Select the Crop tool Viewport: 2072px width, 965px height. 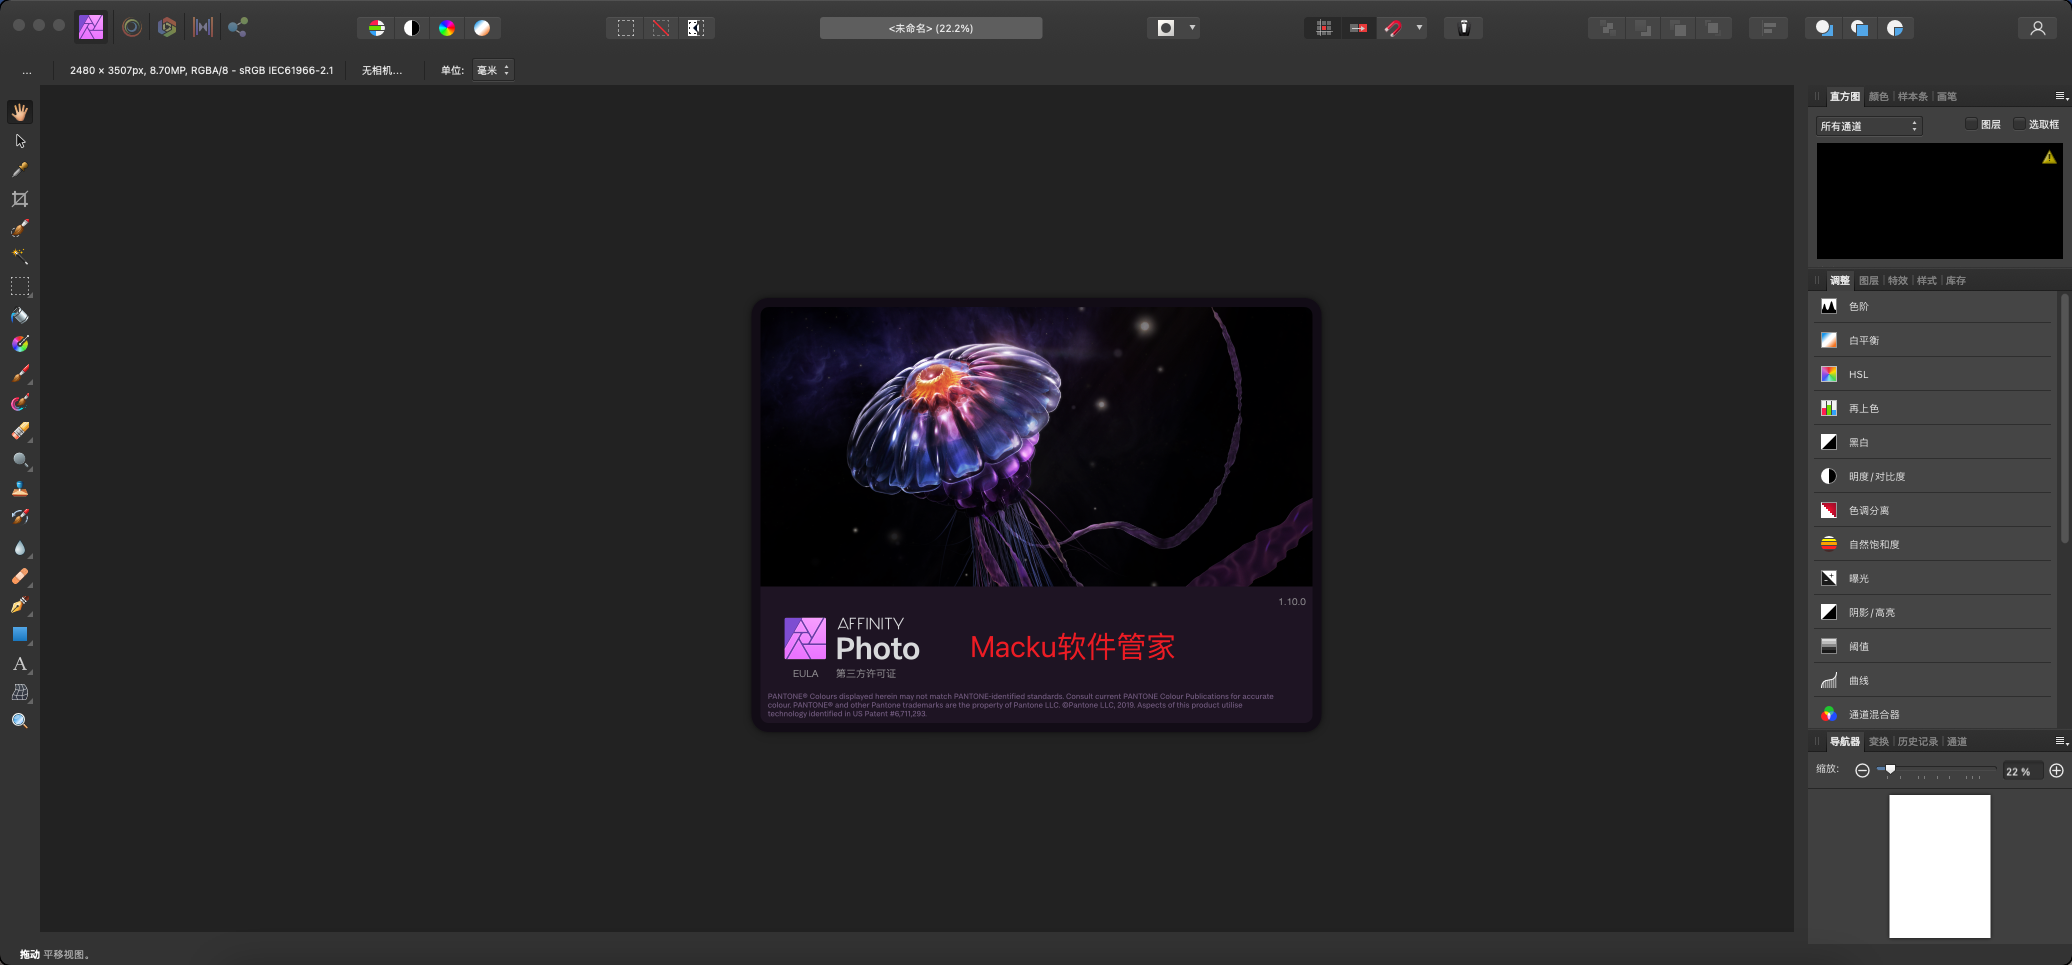(20, 199)
